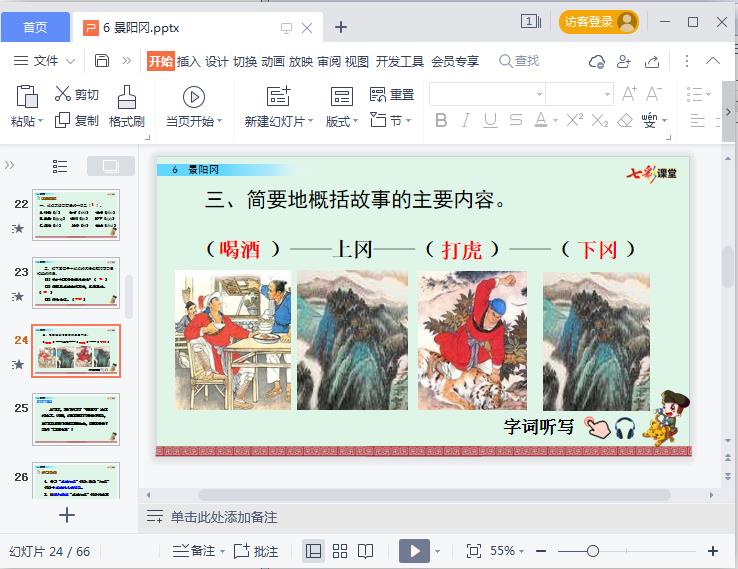Click the Save icon in quick toolbar

[x=102, y=61]
